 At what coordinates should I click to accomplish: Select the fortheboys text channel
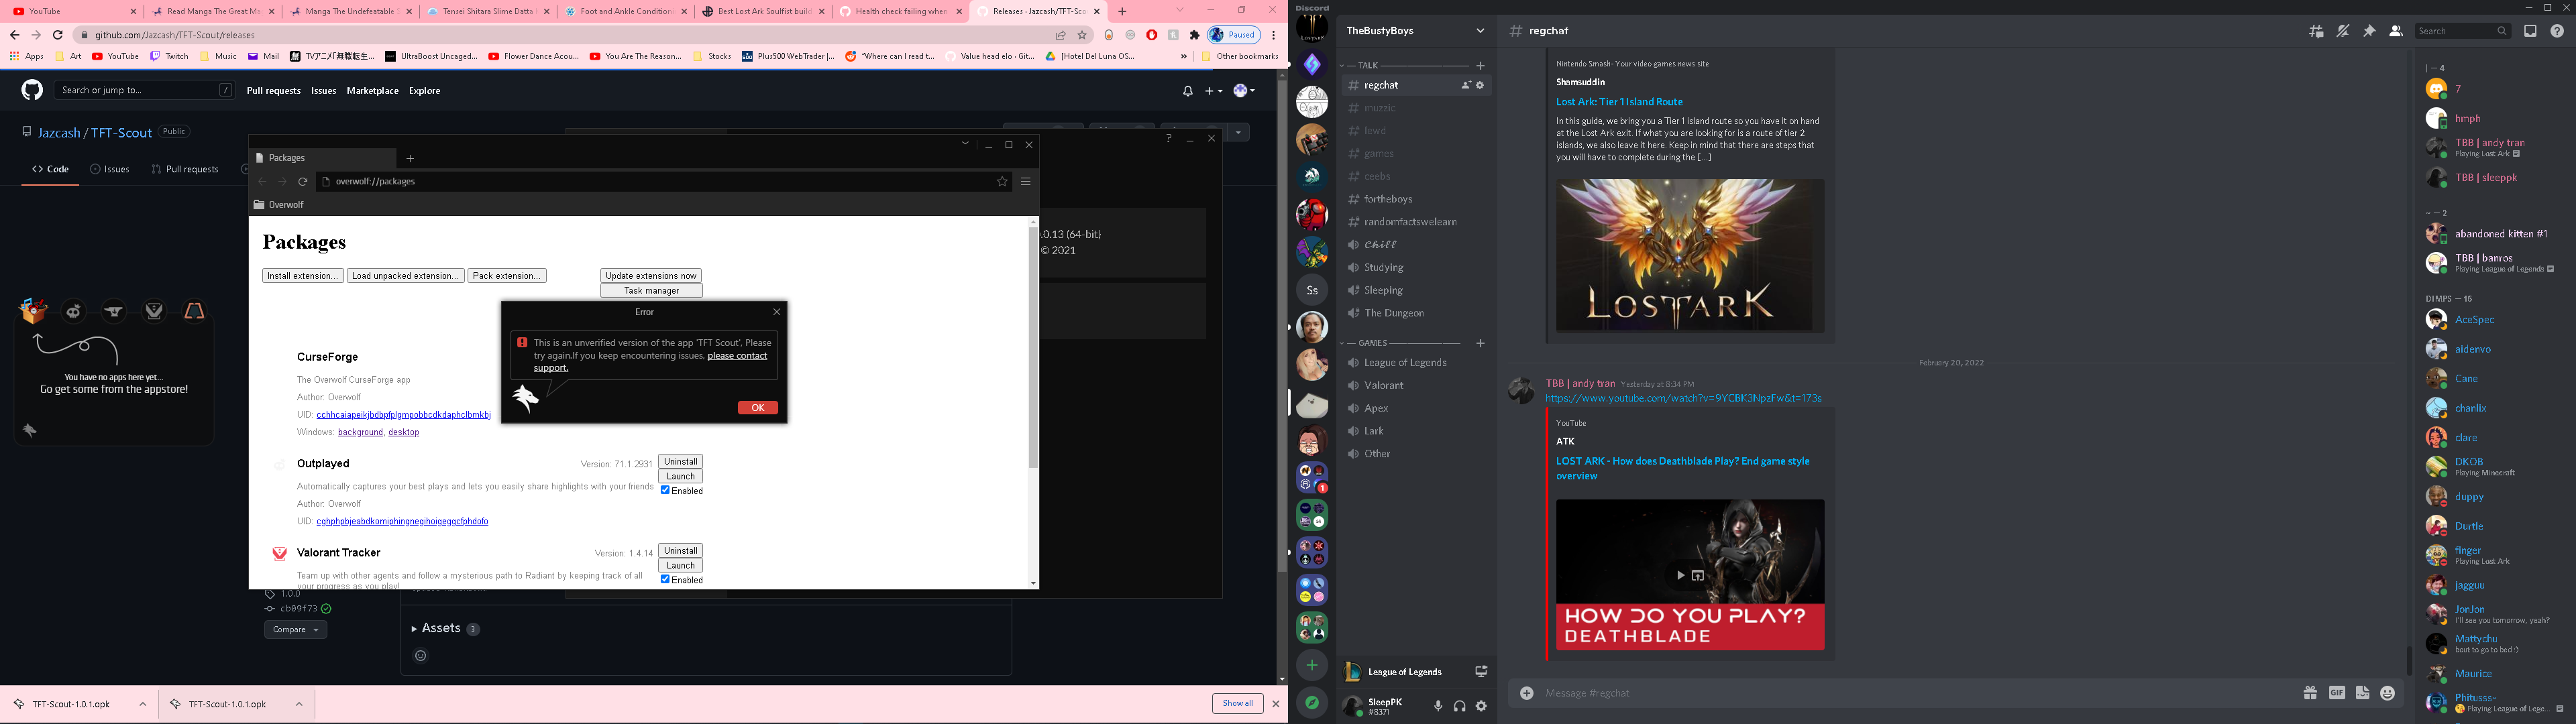(x=1388, y=199)
